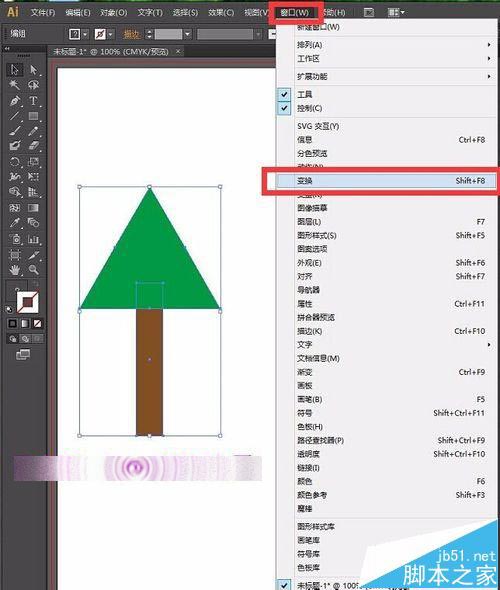Open stroke weight dropdown arrow
Image resolution: width=500 pixels, height=590 pixels.
(187, 34)
